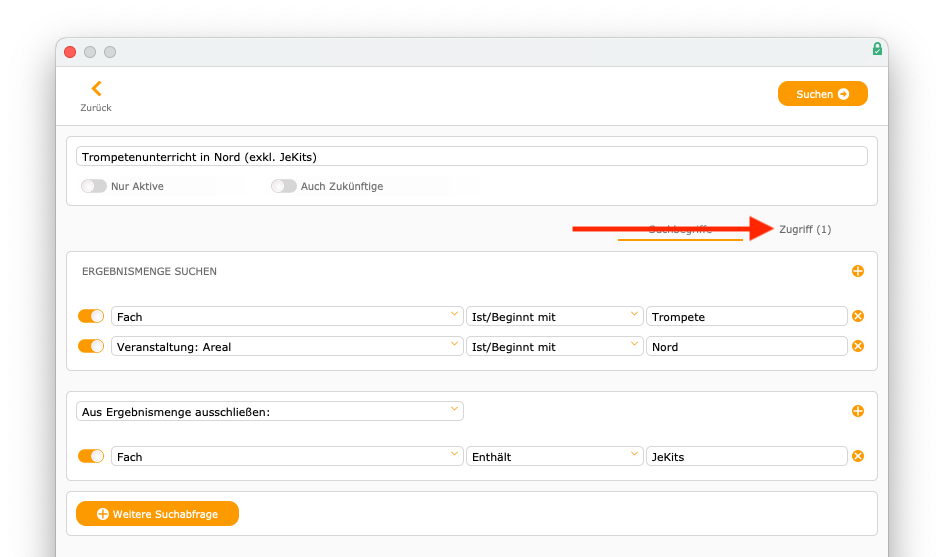Open the operator dropdown in Trompete row
This screenshot has height=557, width=944.
554,316
